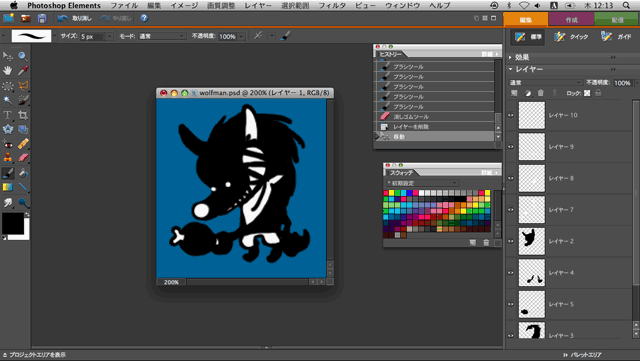Select the Zoom magnifier tool

pyautogui.click(x=23, y=56)
